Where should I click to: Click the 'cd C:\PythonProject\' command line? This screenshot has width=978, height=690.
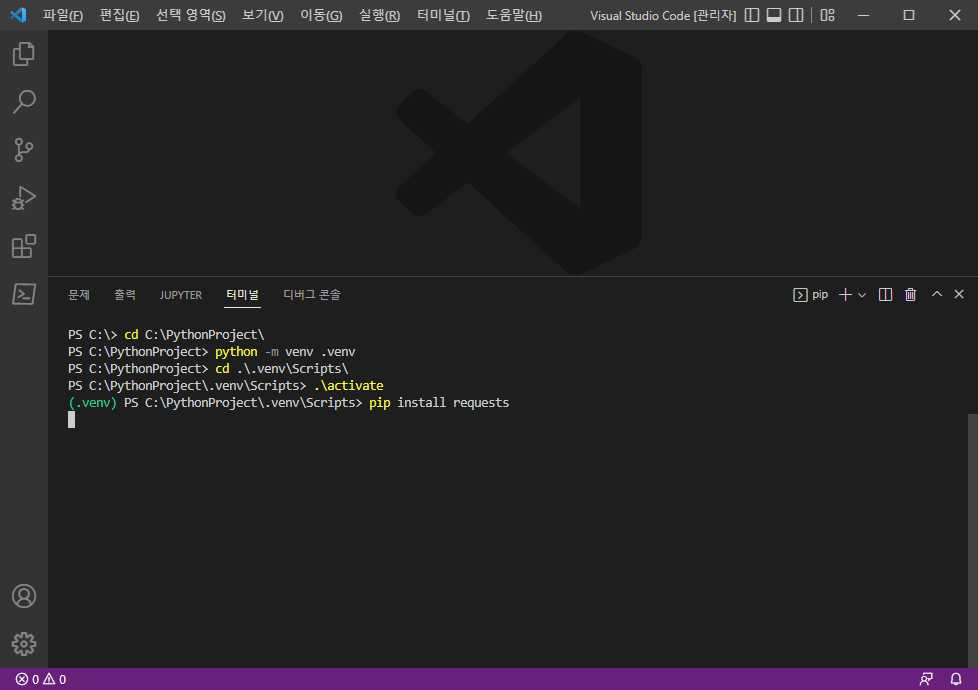[x=194, y=335]
